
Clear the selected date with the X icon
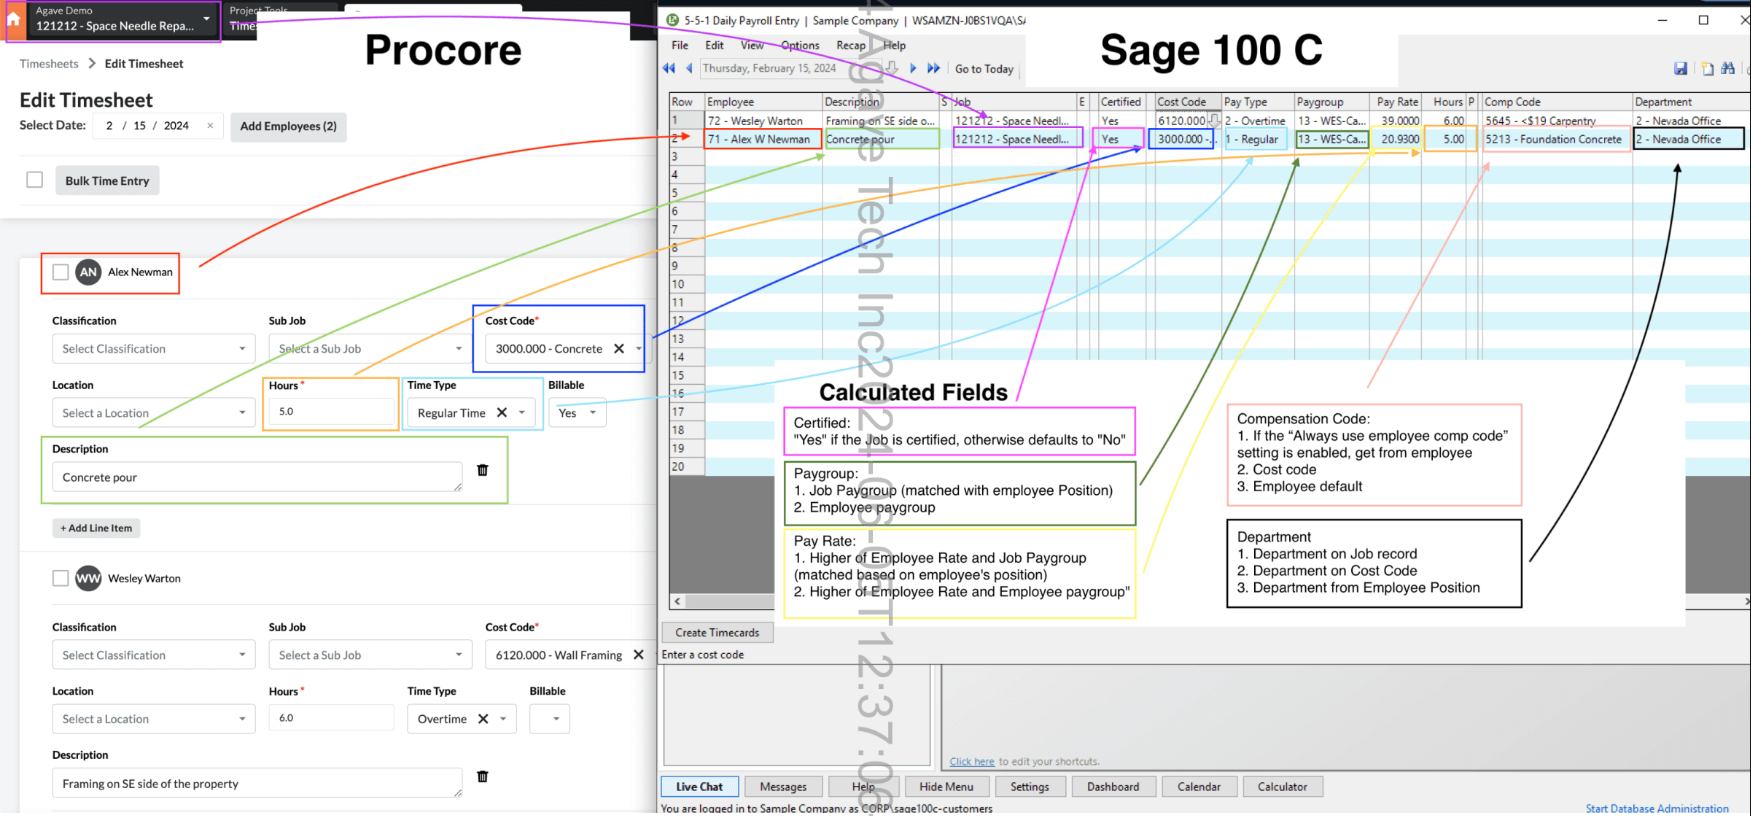pyautogui.click(x=210, y=126)
